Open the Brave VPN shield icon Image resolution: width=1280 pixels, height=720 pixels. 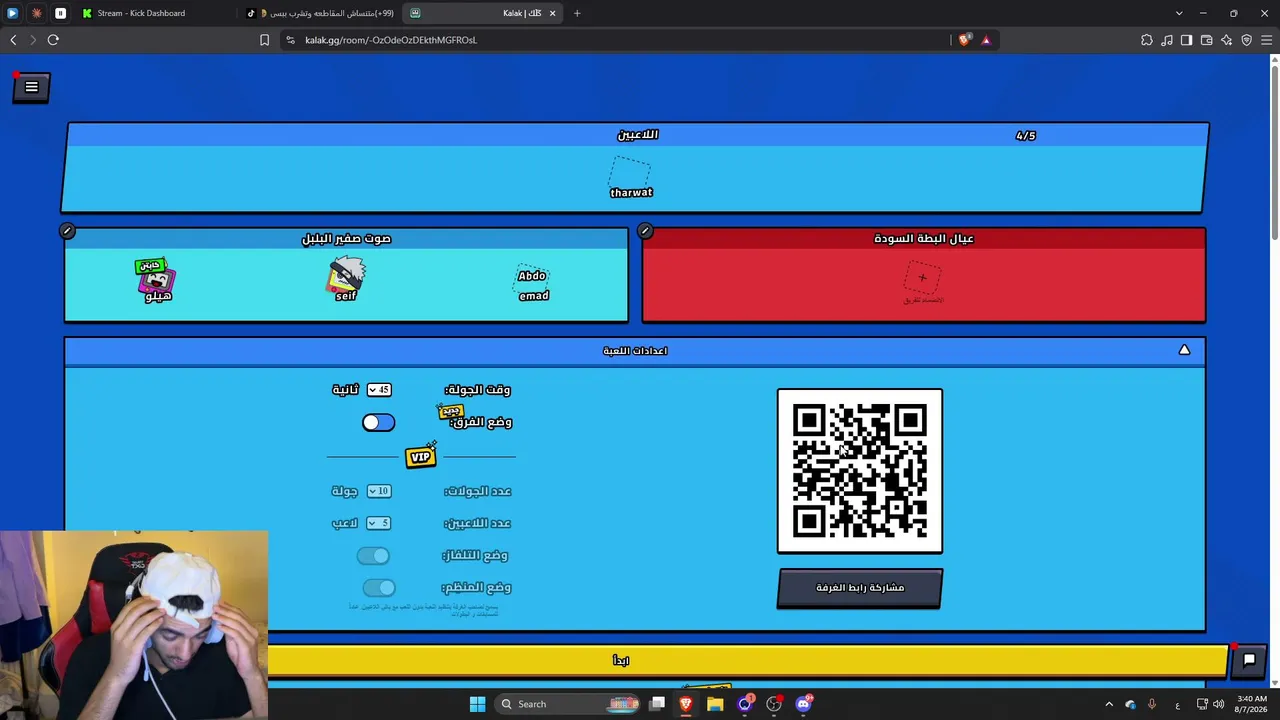(1247, 40)
